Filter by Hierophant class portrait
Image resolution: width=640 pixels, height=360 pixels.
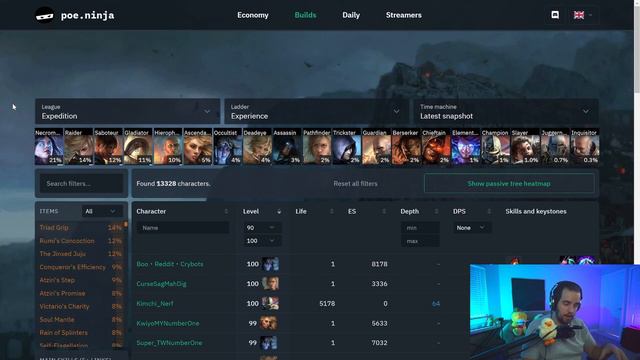(168, 147)
